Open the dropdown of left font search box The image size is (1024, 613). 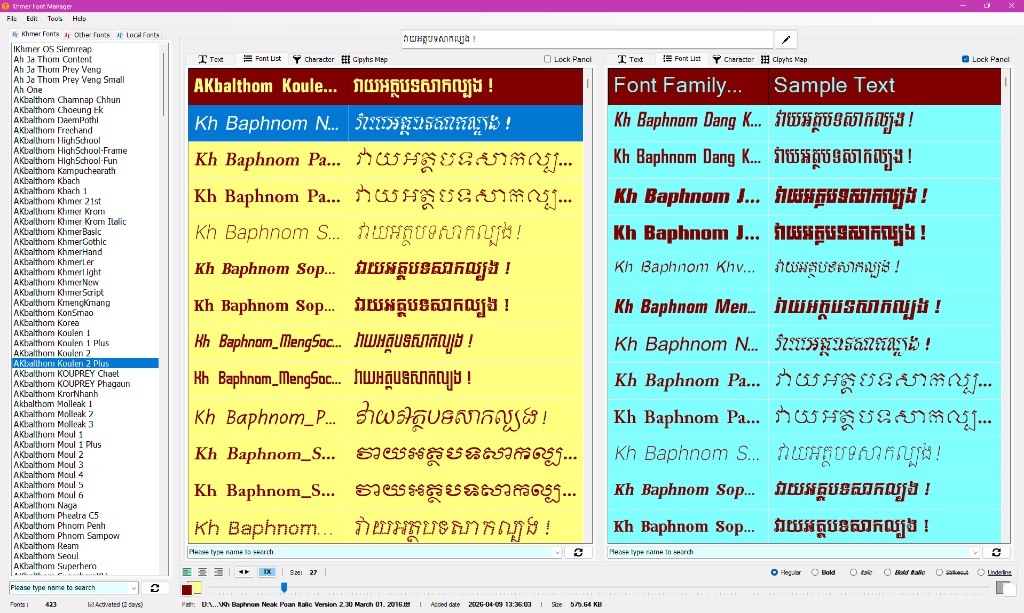133,588
